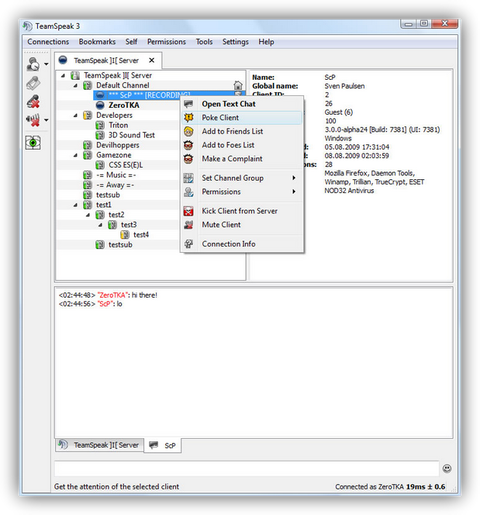Select the TeamSpeak ]I[ Server top tab
The width and height of the screenshot is (480, 515).
[108, 60]
